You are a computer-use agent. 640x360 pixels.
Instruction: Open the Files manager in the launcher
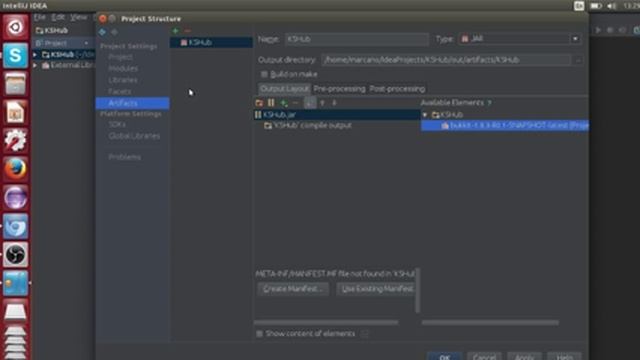pyautogui.click(x=16, y=84)
